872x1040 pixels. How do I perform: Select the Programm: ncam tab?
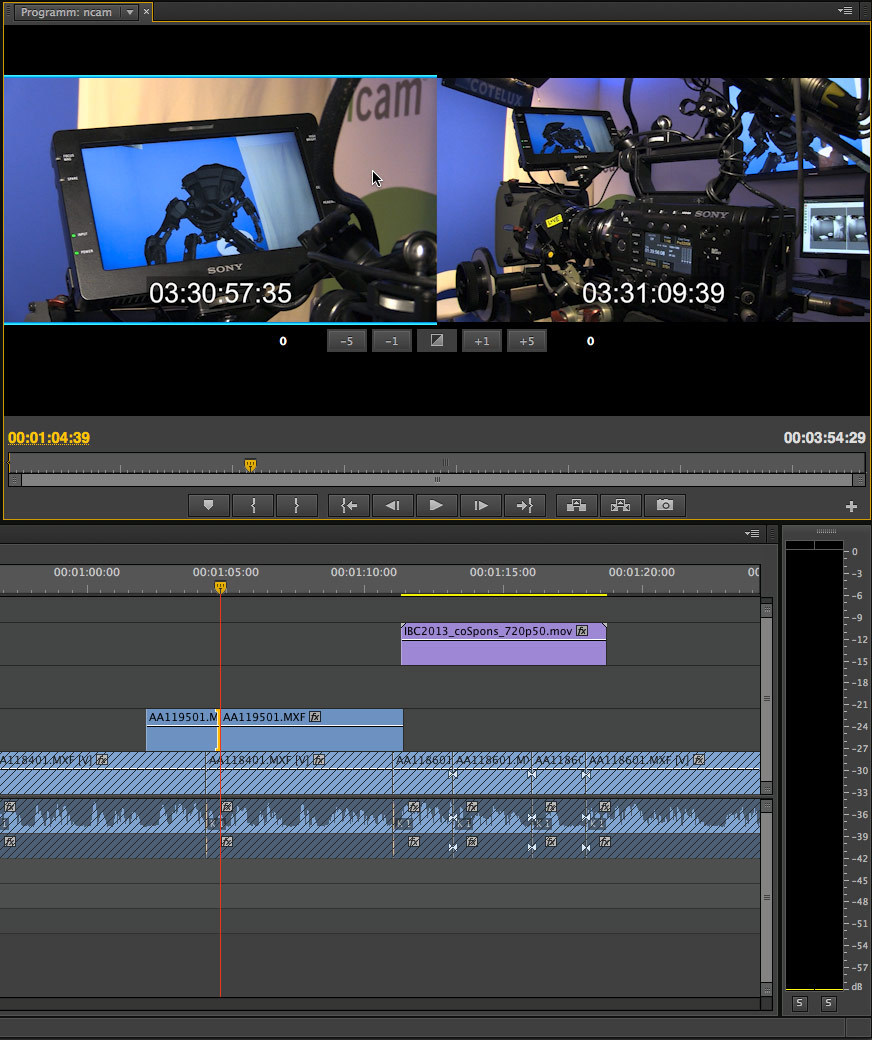coord(67,12)
